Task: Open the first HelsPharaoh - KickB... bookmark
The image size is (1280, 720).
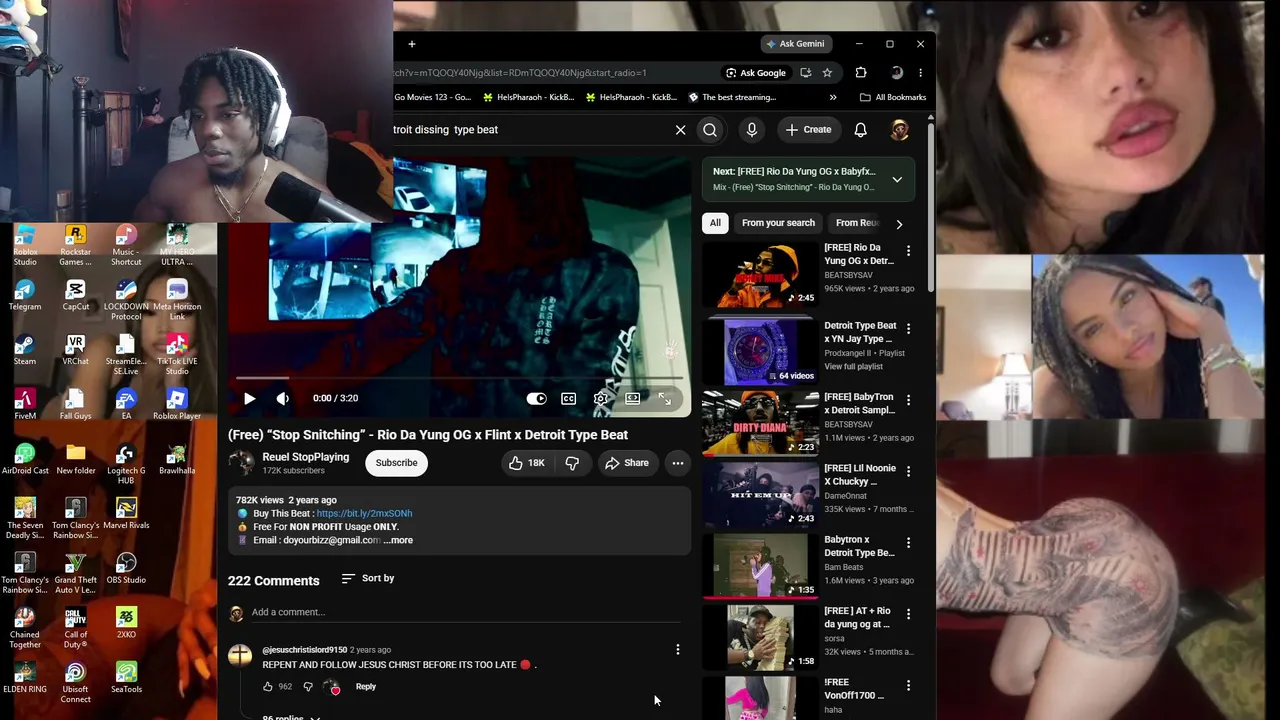Action: coord(528,97)
